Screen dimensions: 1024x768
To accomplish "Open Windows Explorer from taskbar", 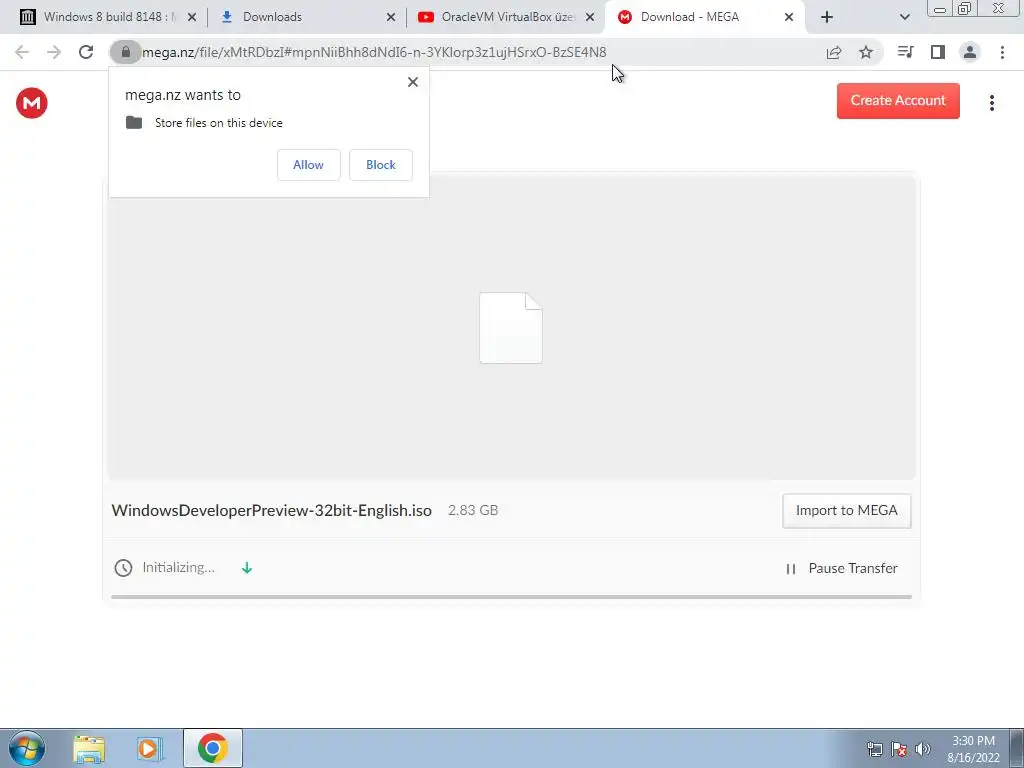I will point(89,749).
